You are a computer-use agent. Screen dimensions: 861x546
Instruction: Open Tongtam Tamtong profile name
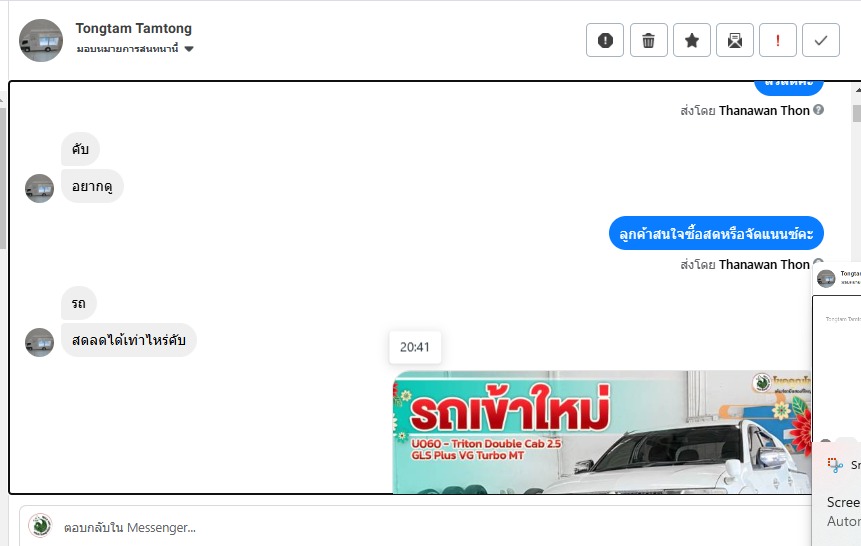point(133,29)
